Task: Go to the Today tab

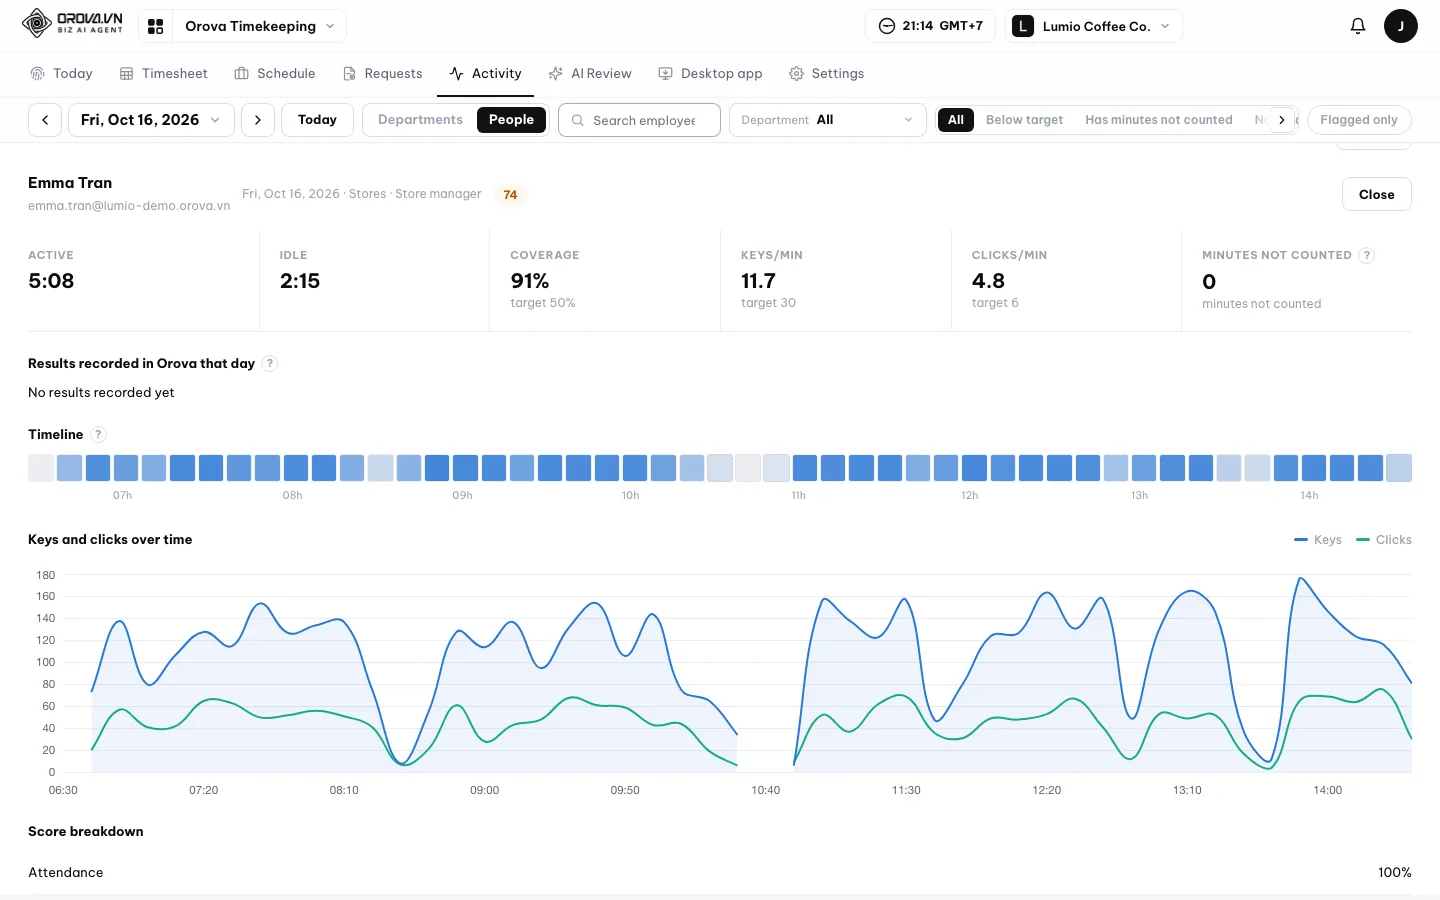Action: (61, 74)
